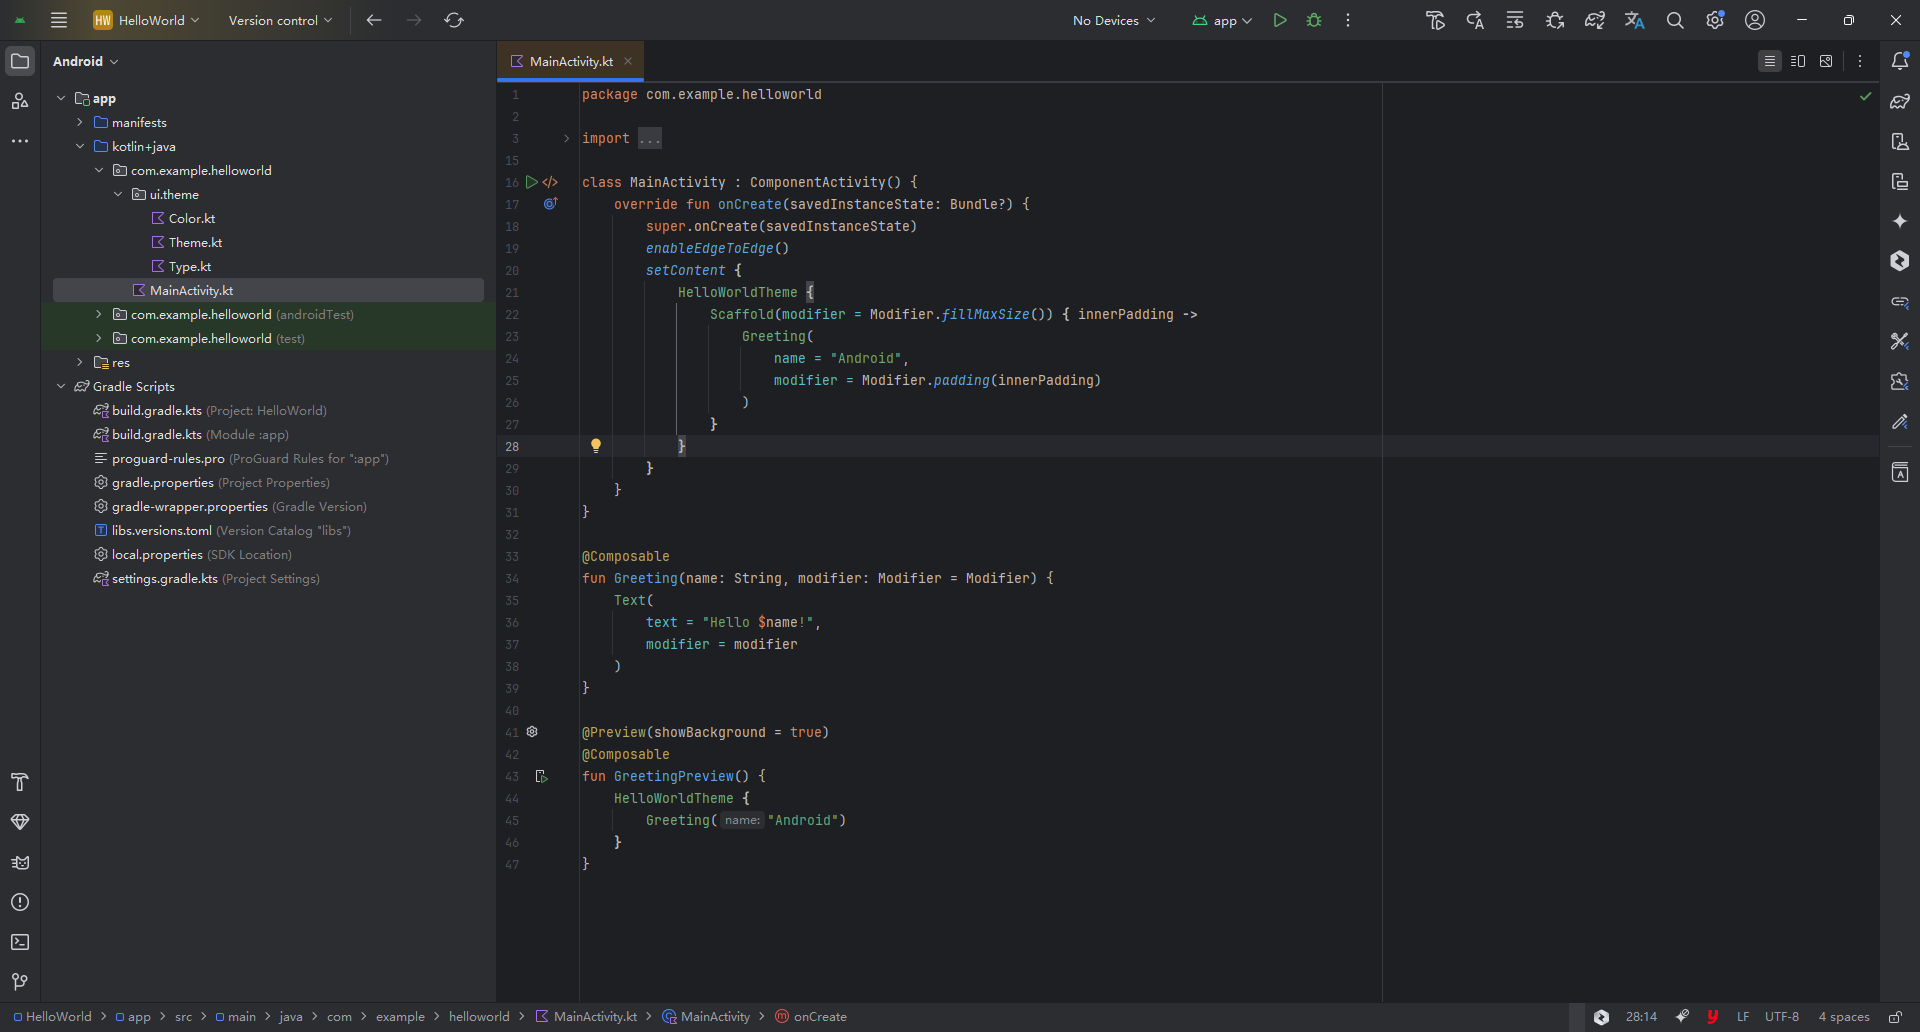The image size is (1920, 1032).
Task: Switch editor to Split view mode
Action: click(x=1798, y=61)
